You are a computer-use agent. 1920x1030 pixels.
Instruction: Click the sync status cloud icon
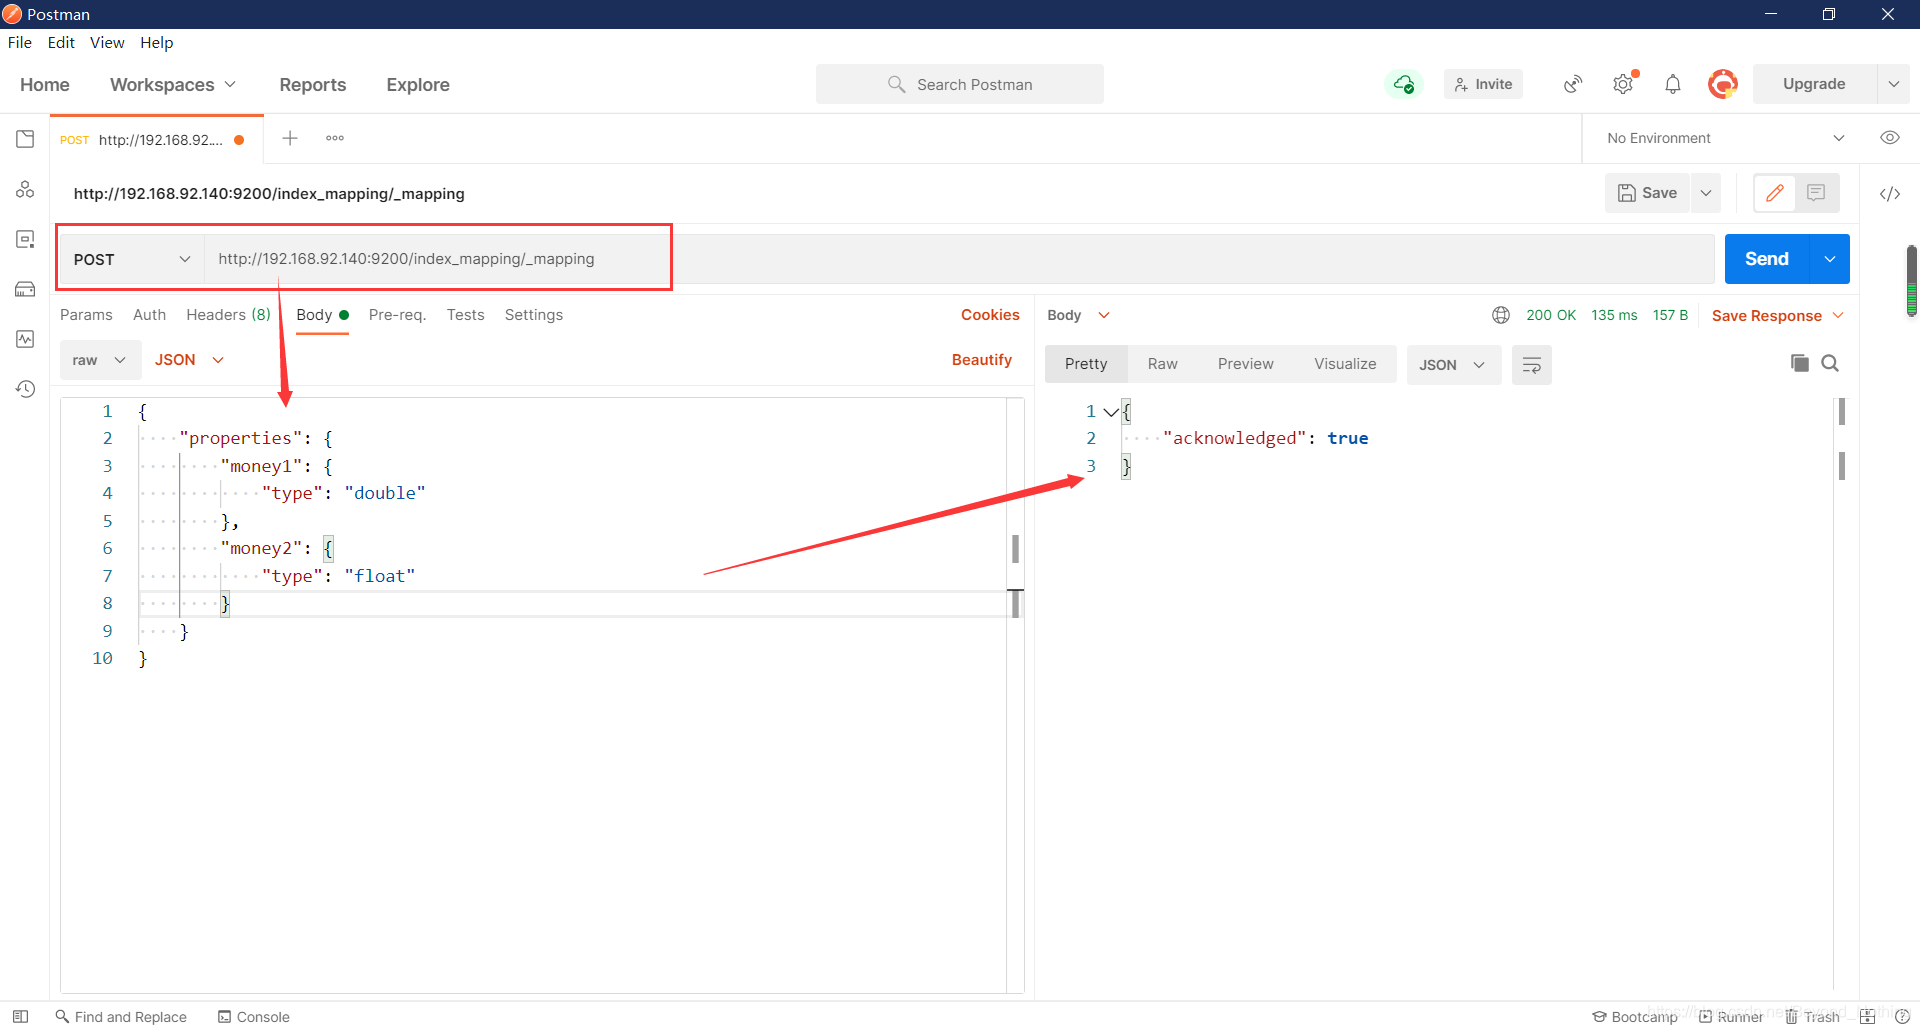click(x=1403, y=84)
